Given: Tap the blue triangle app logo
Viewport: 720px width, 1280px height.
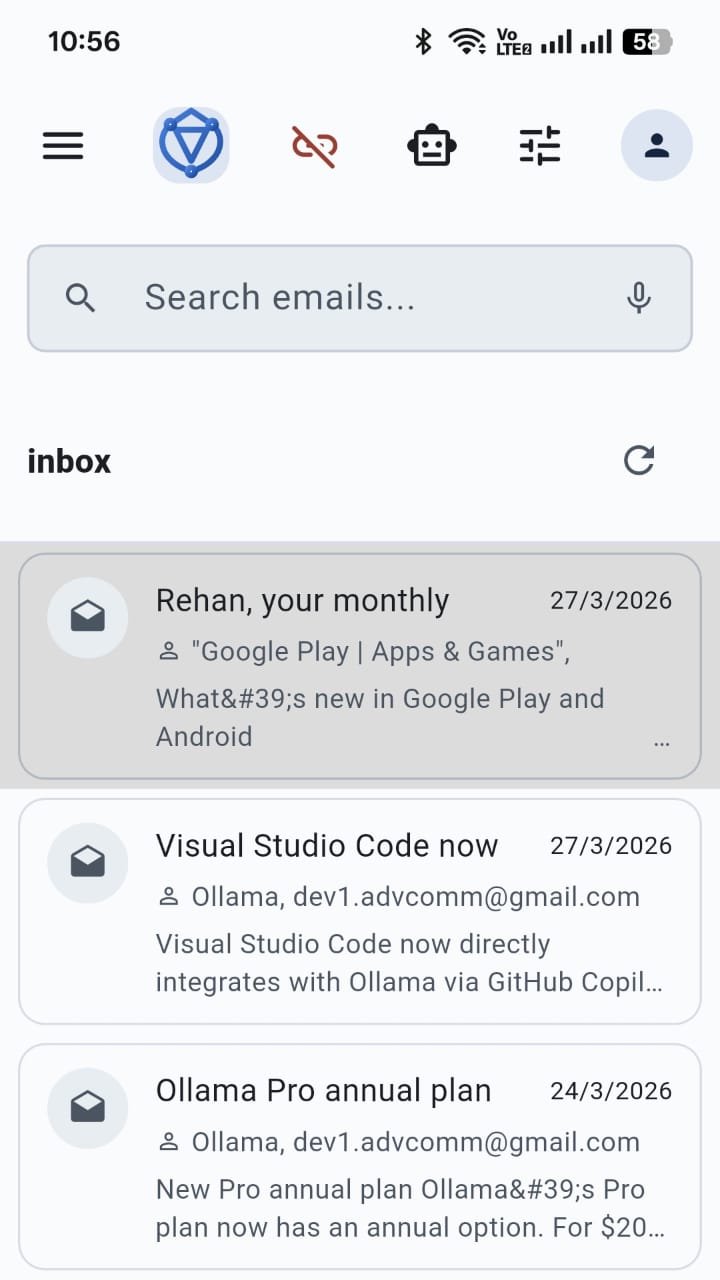Looking at the screenshot, I should click(191, 145).
